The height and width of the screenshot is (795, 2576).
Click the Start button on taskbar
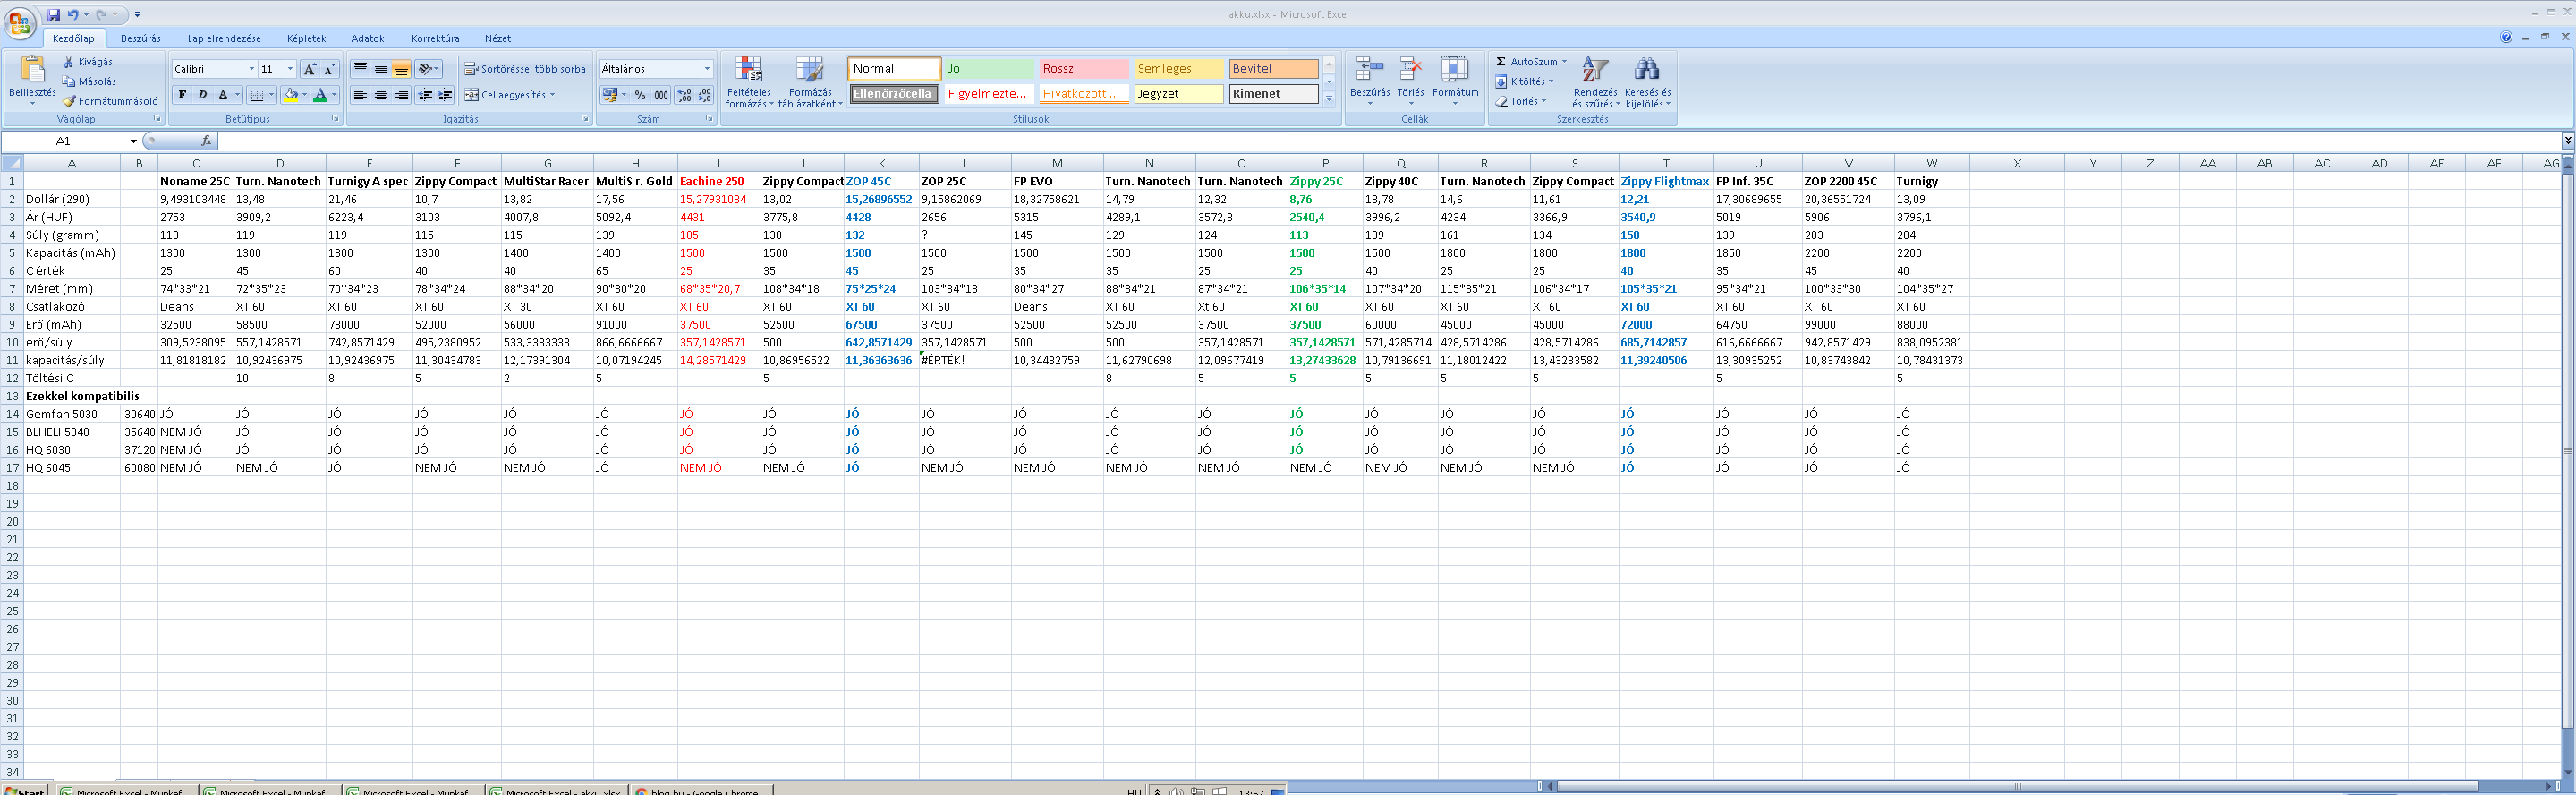25,790
